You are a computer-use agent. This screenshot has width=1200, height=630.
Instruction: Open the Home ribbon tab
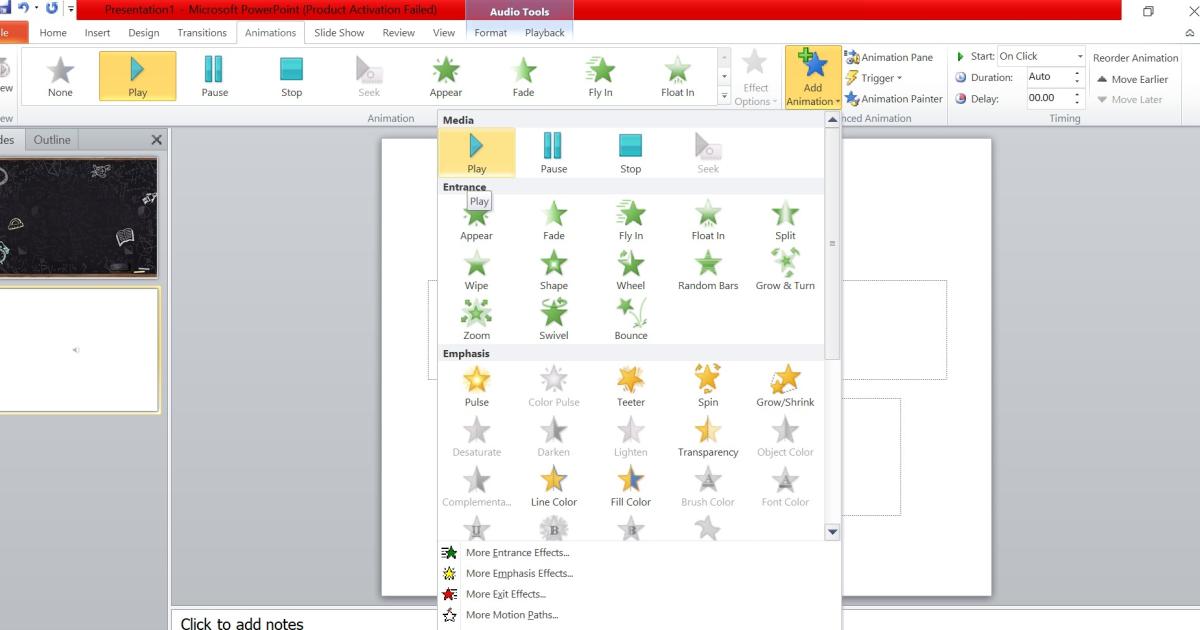(x=53, y=33)
